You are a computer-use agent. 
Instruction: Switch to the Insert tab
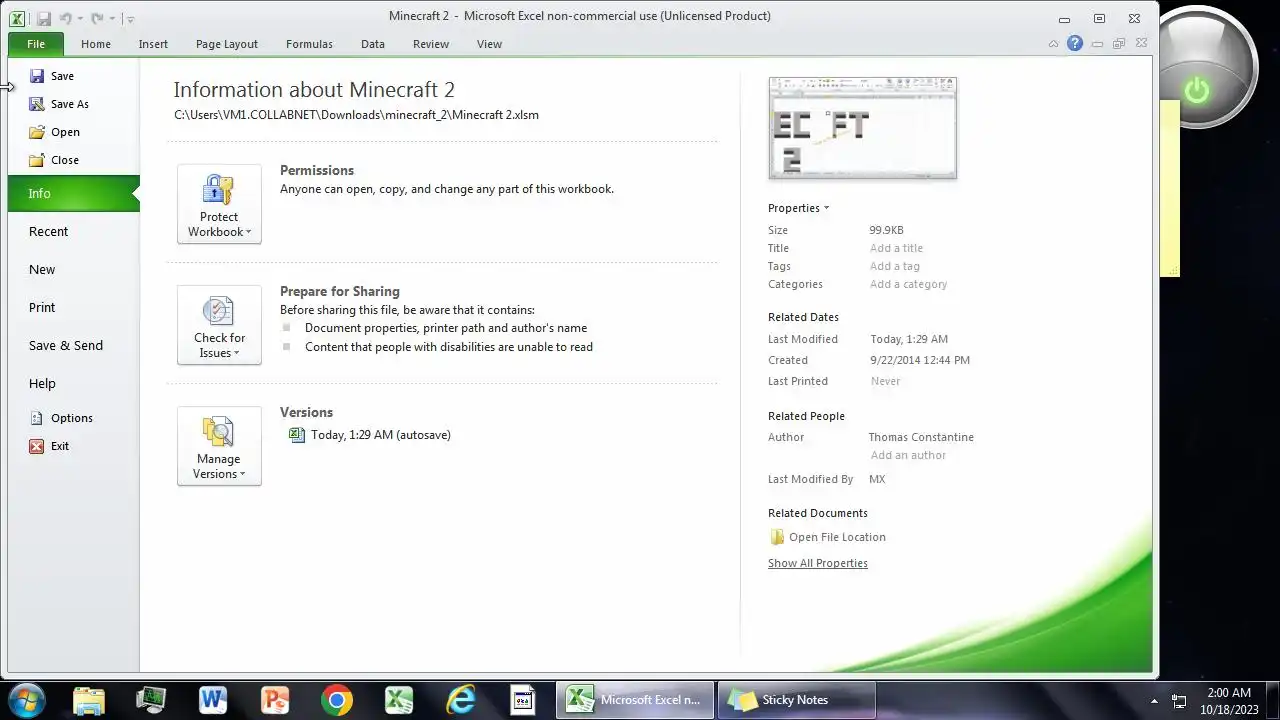click(x=153, y=44)
